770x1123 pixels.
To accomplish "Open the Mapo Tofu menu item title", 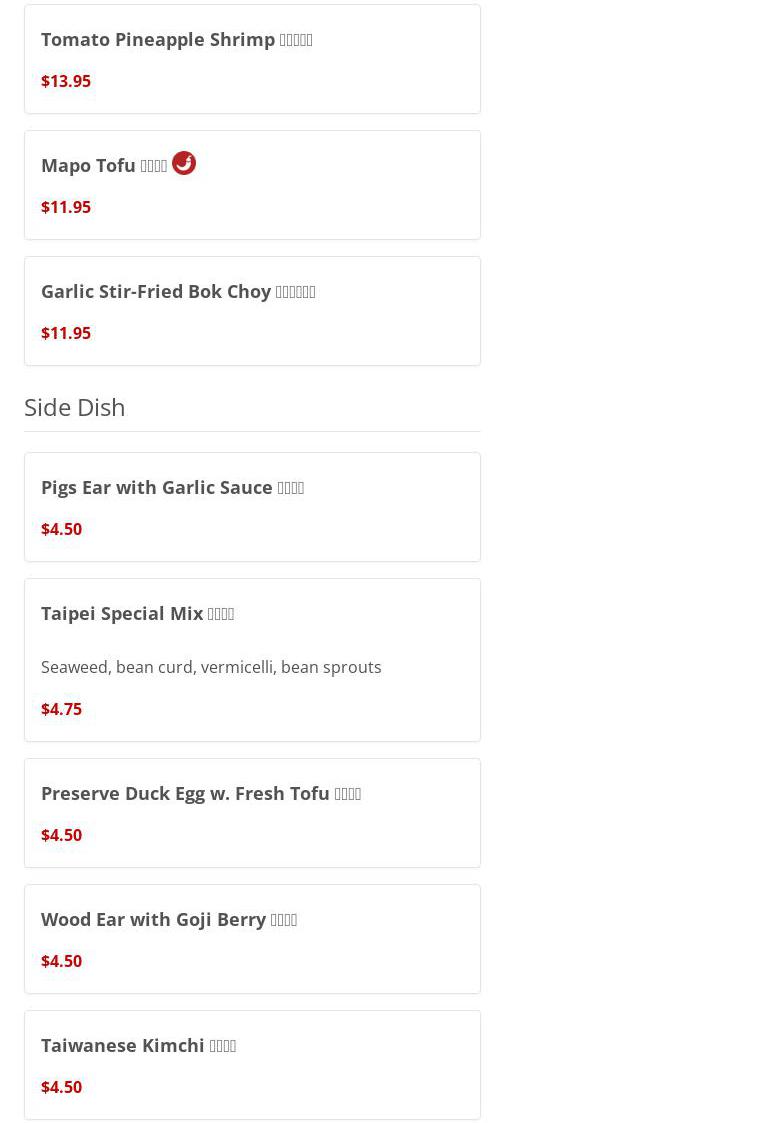I will click(89, 166).
